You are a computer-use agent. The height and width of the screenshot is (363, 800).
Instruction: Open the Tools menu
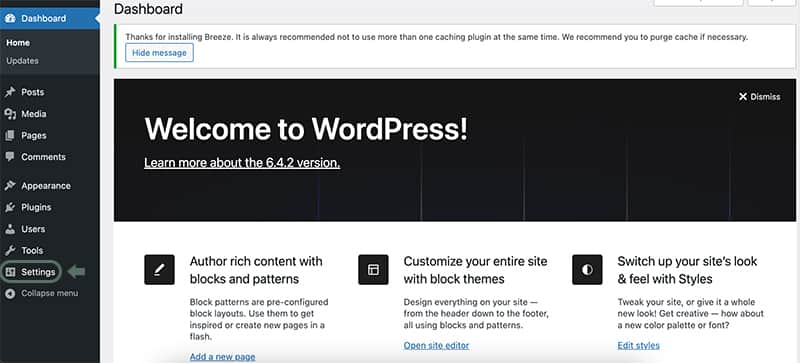click(x=32, y=250)
